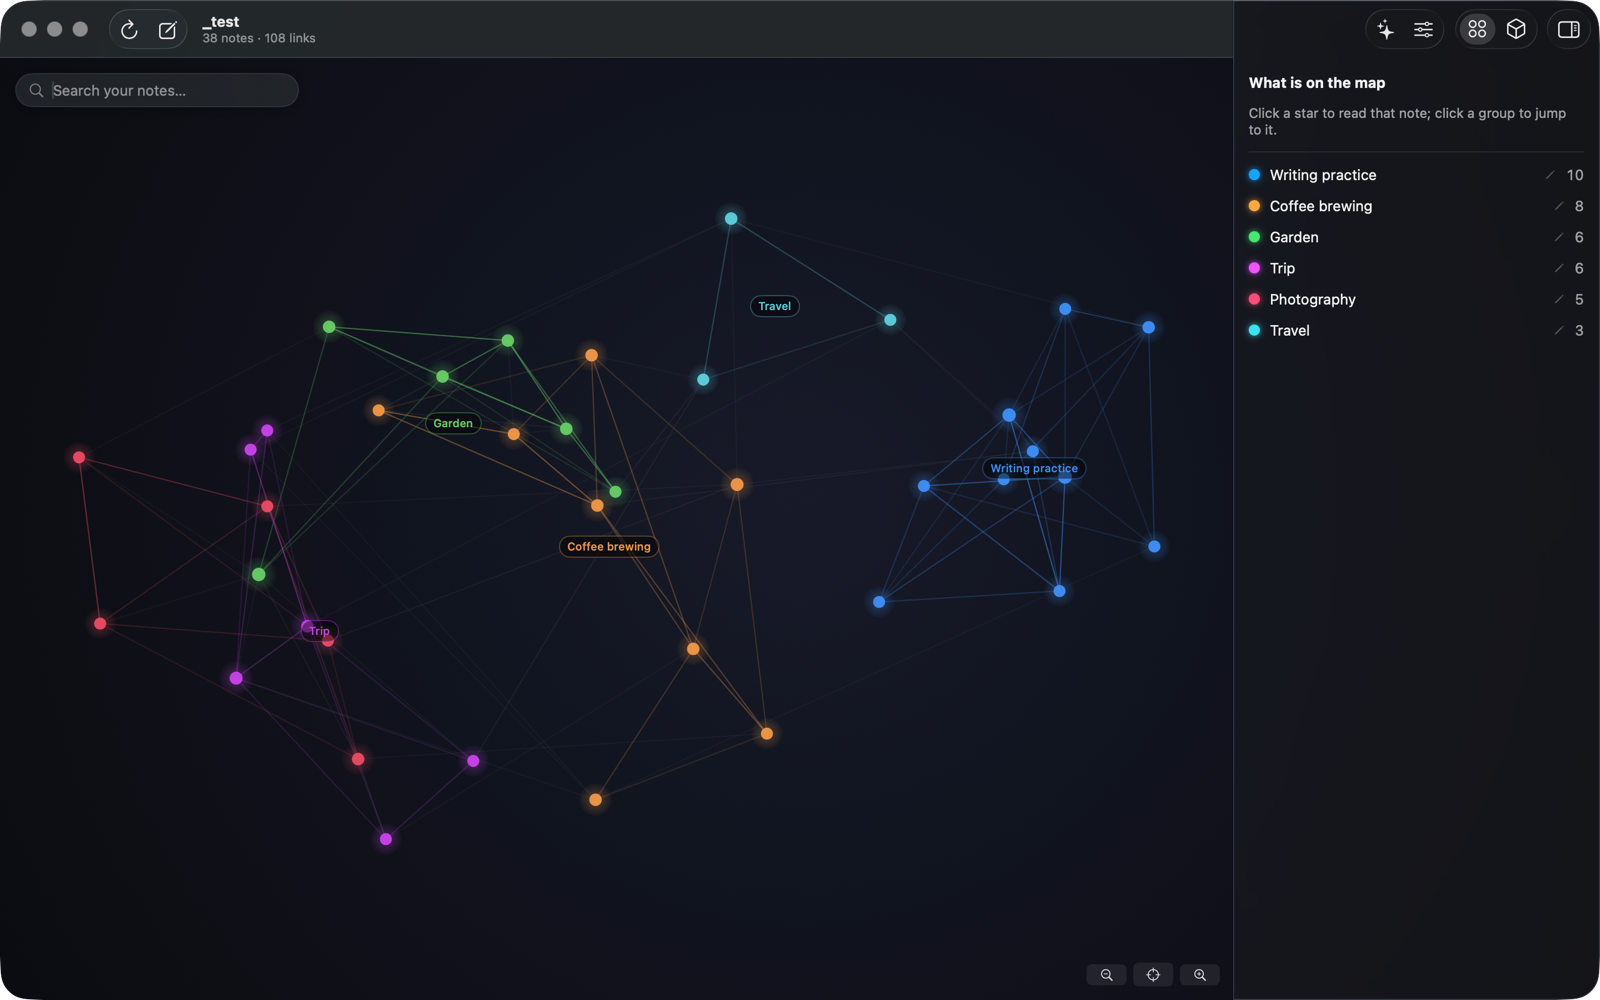Open the sliders settings icon

point(1423,30)
